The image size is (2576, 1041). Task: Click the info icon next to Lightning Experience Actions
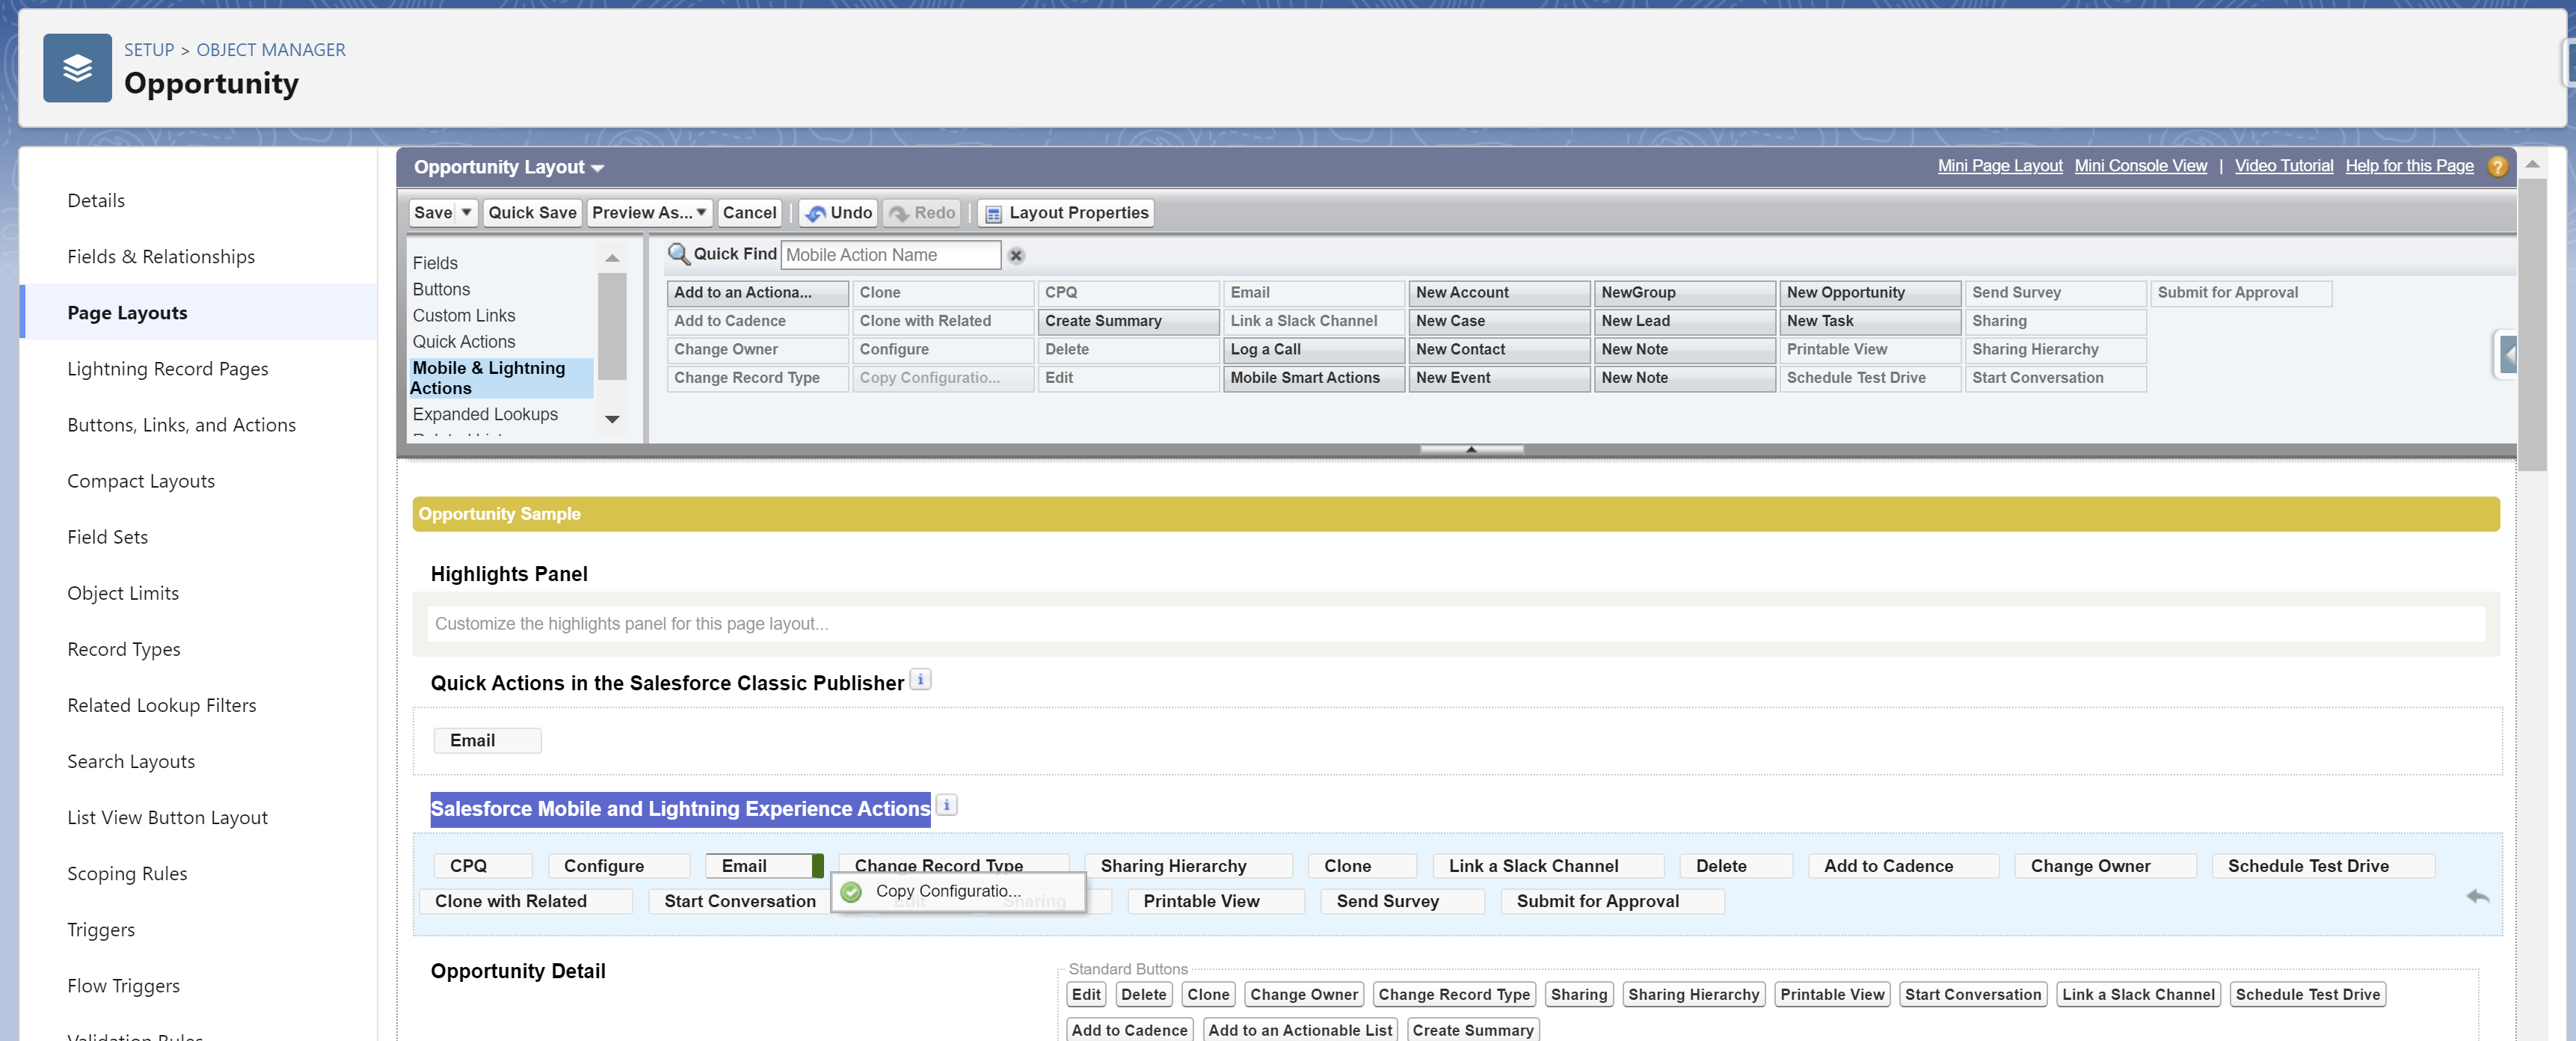point(946,805)
